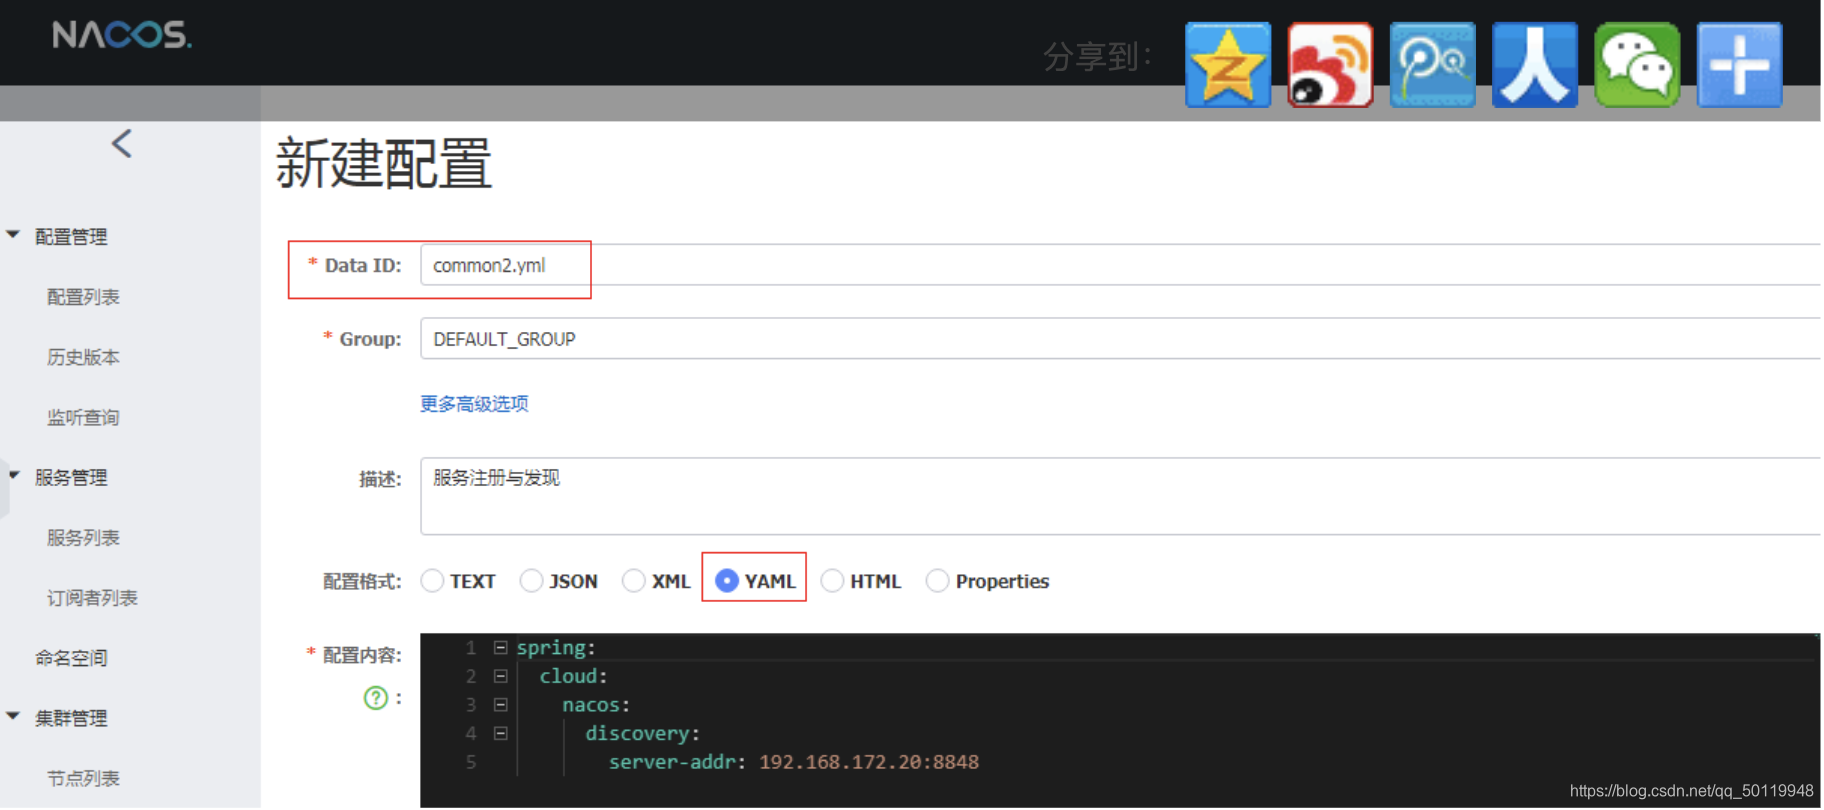Open 节点列表 menu item
The image size is (1824, 810).
(x=83, y=778)
